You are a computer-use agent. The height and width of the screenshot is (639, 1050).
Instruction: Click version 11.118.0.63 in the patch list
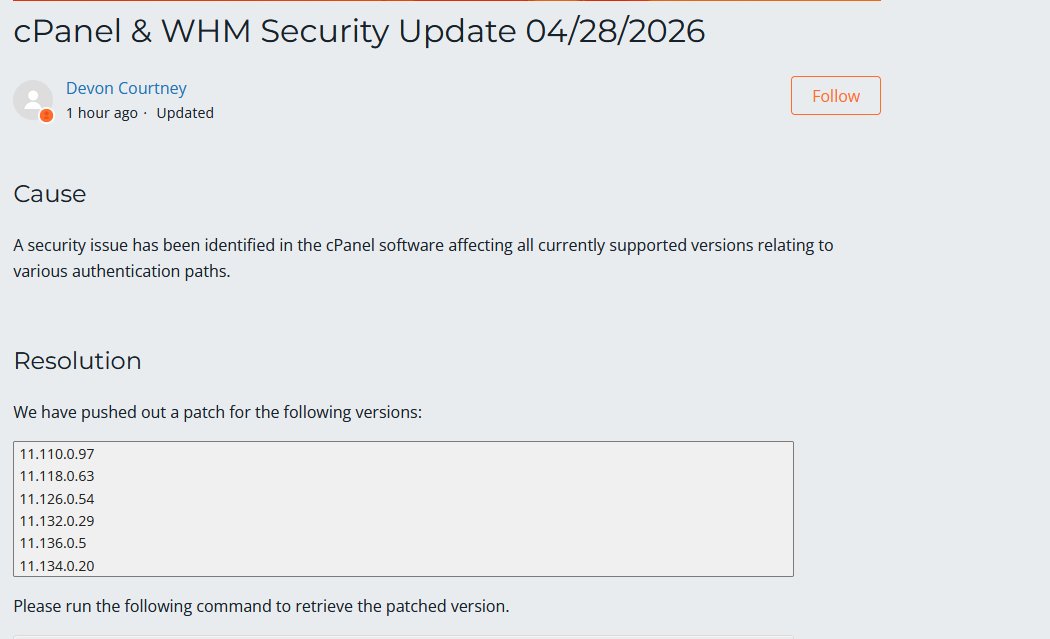tap(57, 476)
